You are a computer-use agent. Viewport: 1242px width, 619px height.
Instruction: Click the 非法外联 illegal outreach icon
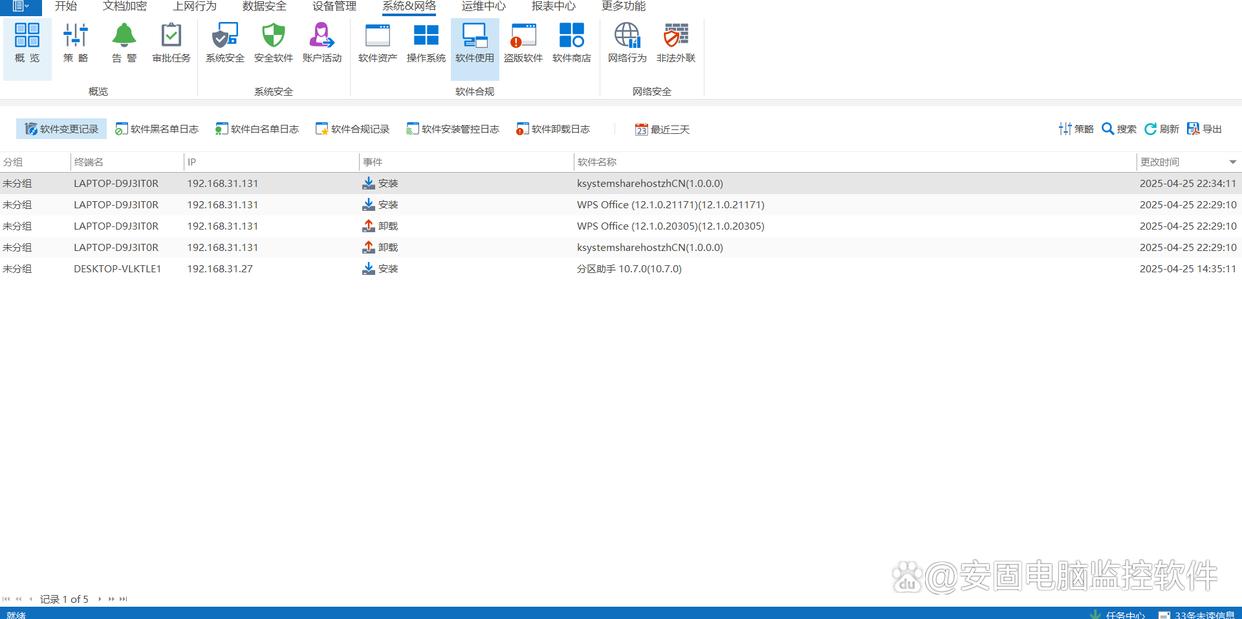[x=676, y=43]
